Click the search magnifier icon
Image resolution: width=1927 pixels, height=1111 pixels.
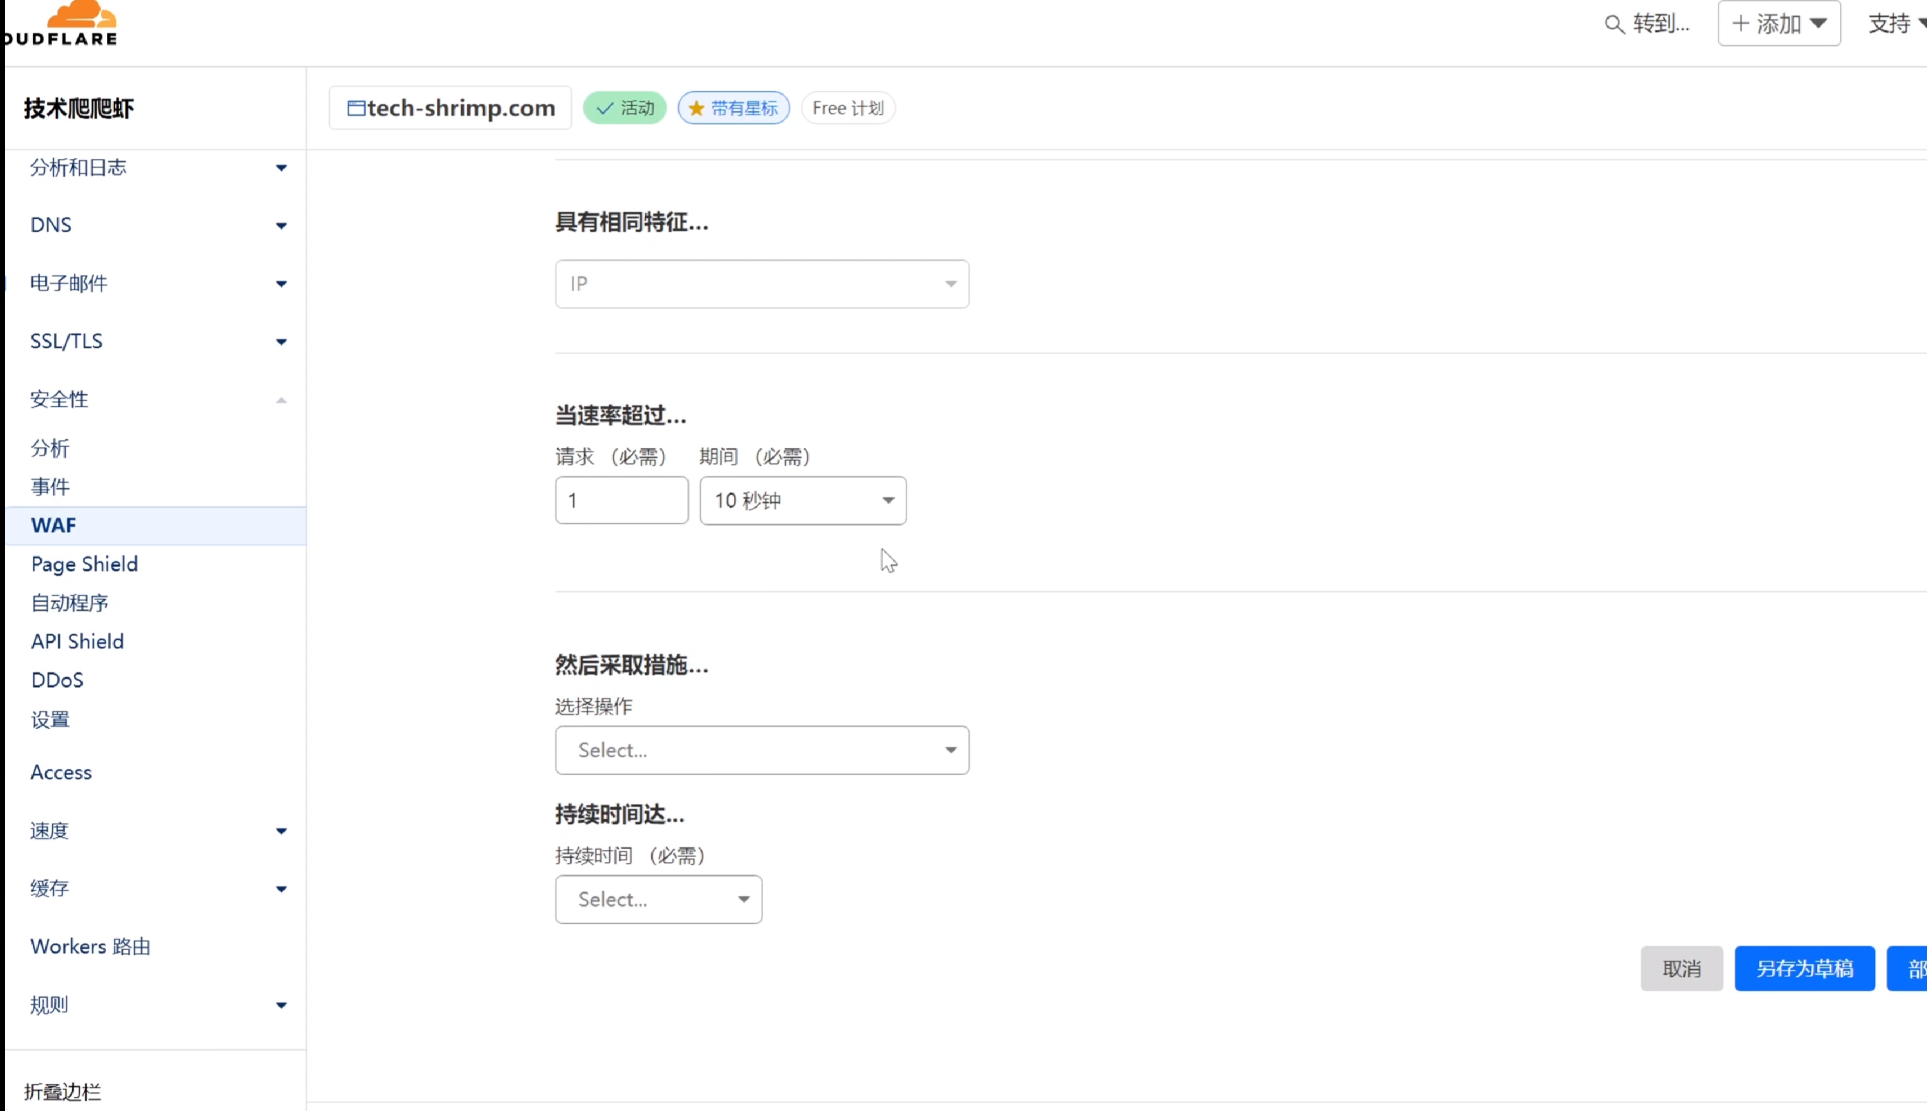tap(1613, 24)
